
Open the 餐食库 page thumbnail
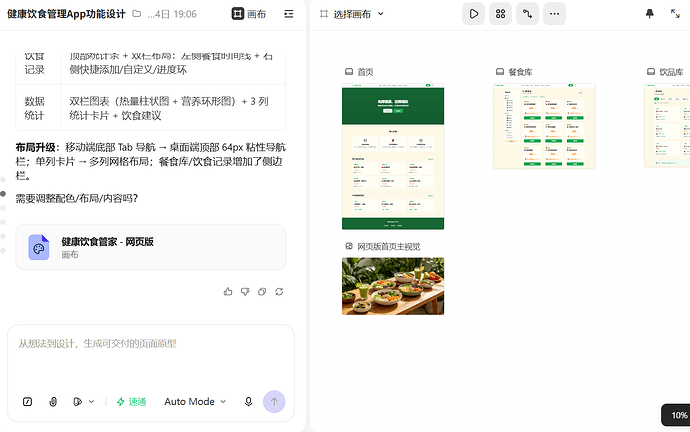click(x=544, y=126)
